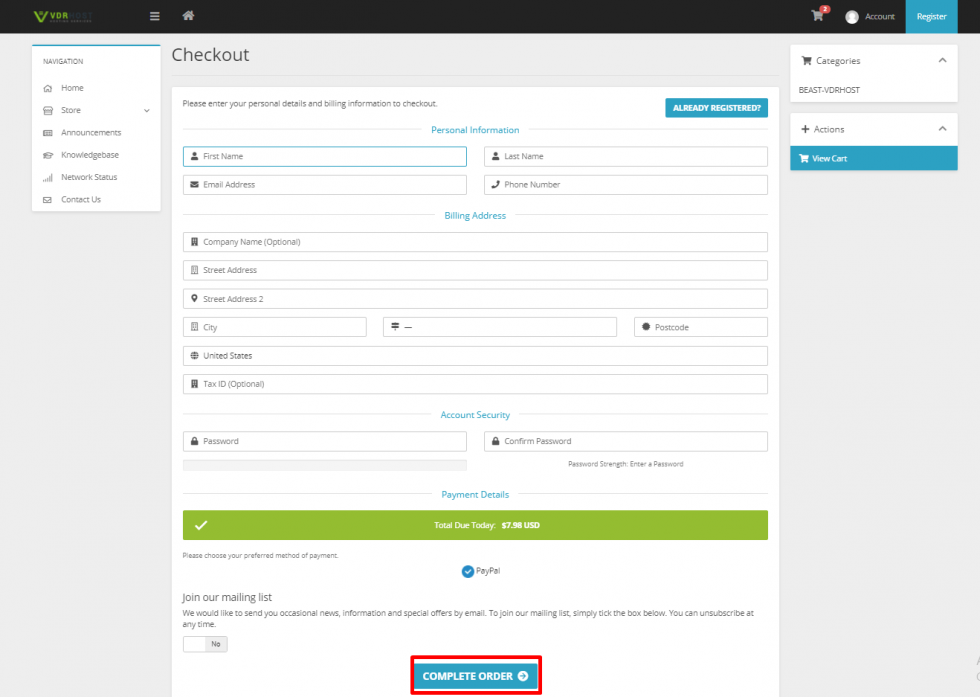Collapse the Actions panel
The width and height of the screenshot is (980, 697).
click(x=941, y=129)
